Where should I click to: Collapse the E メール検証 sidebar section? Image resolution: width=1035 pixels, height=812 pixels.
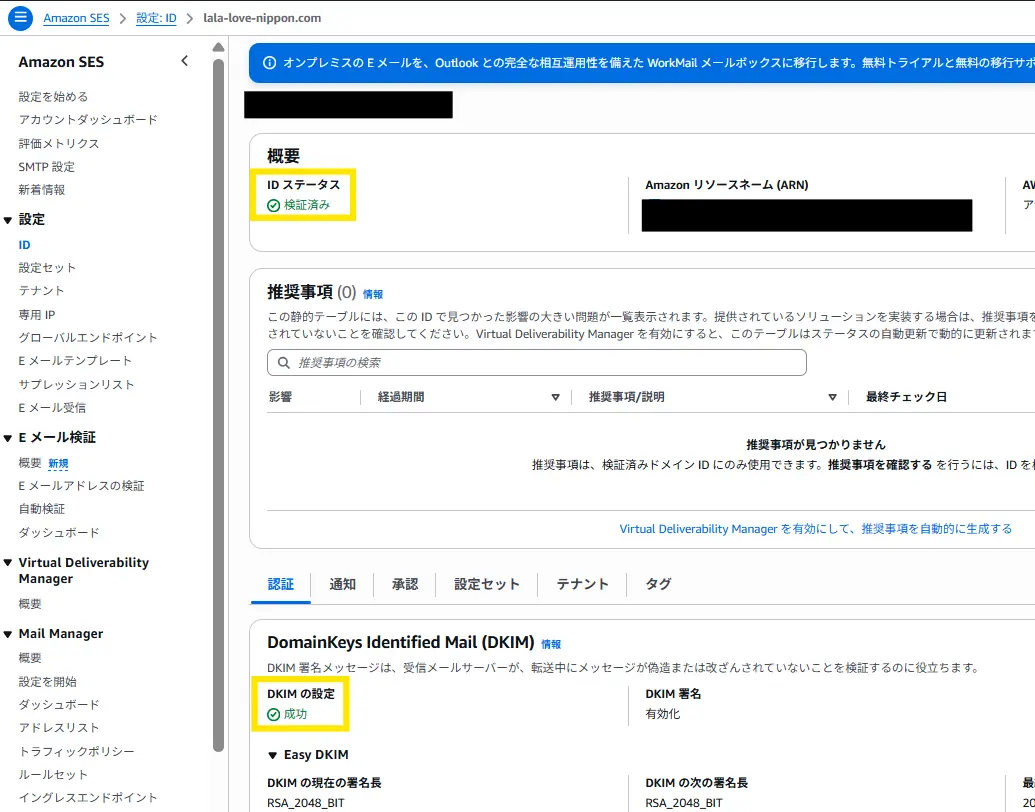pyautogui.click(x=8, y=438)
